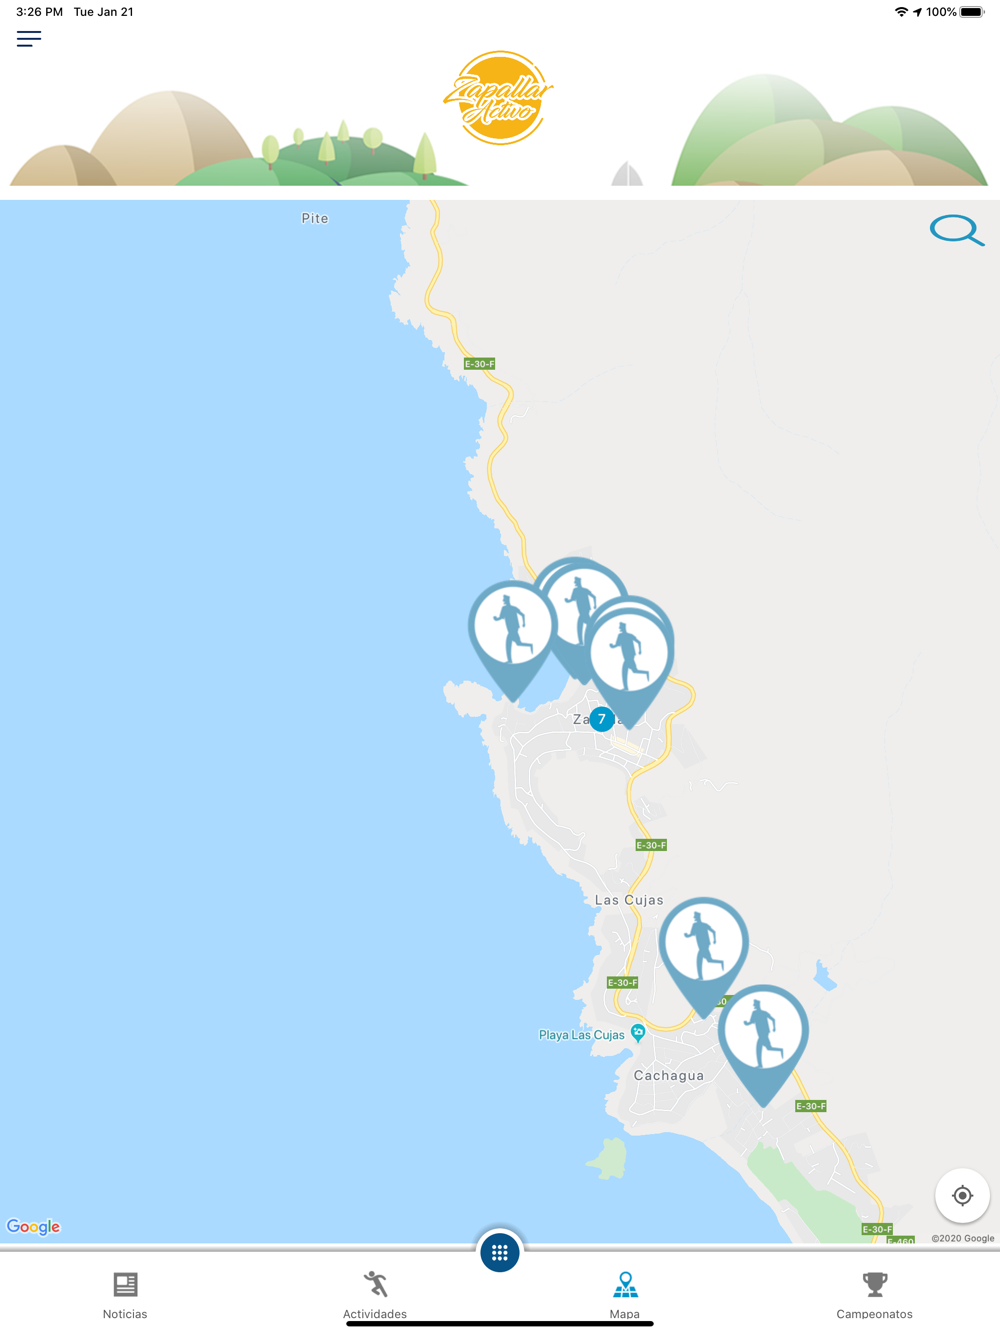Tap the Zapallar Activo logo

[x=499, y=98]
